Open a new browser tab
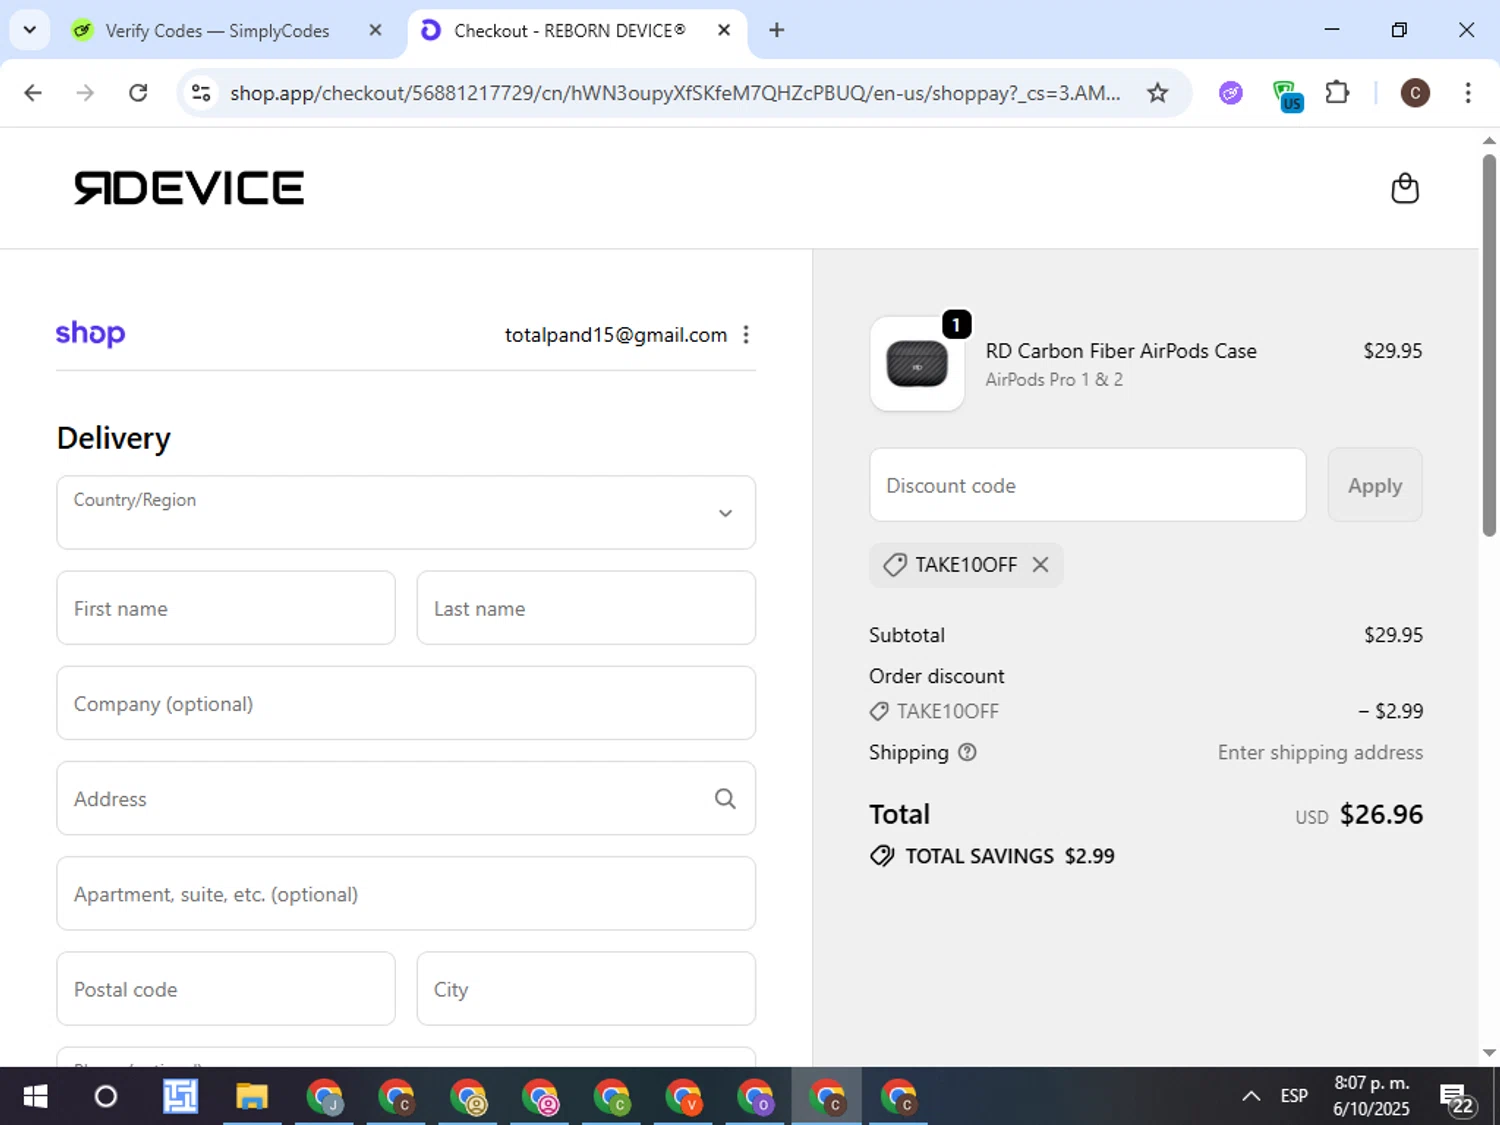 click(x=776, y=30)
